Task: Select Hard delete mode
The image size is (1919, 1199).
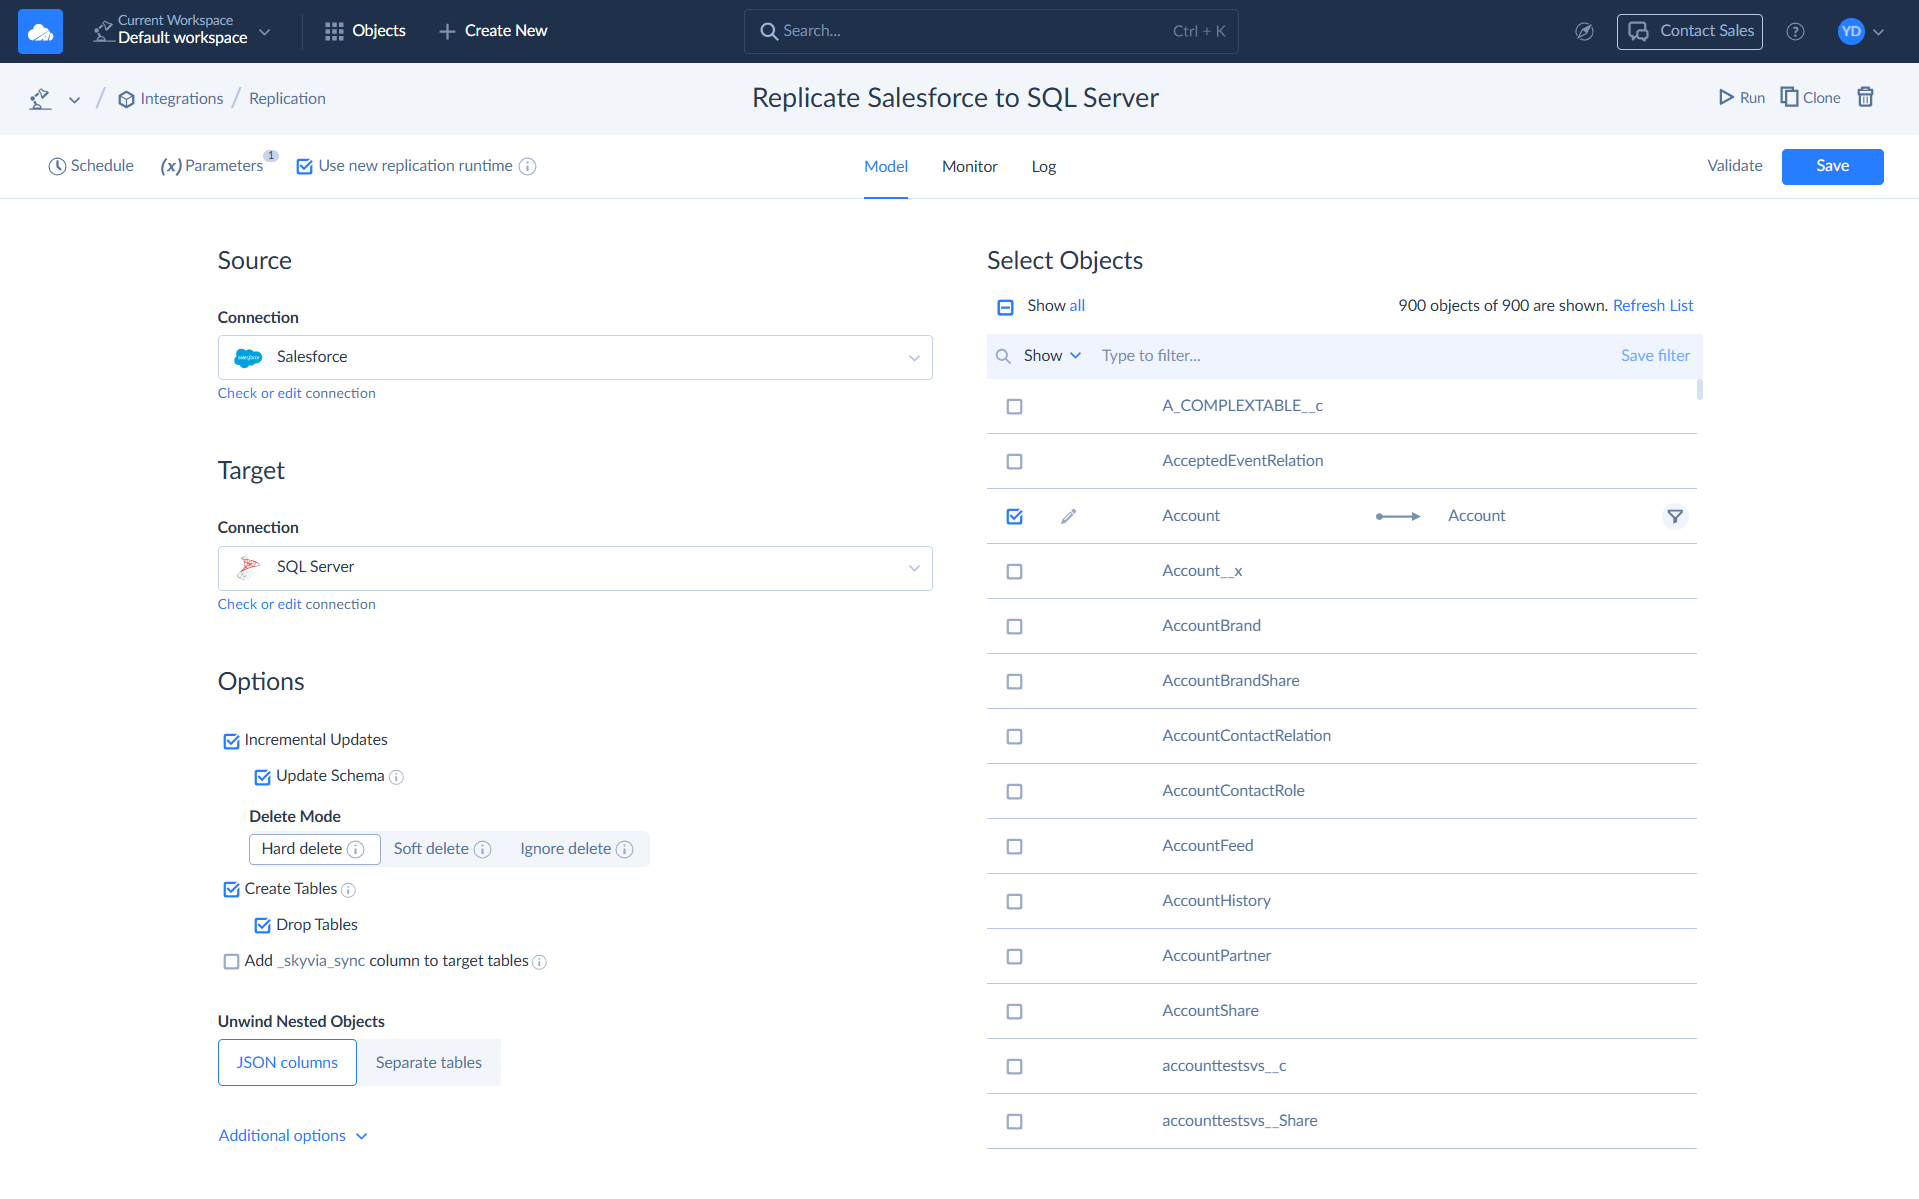Action: (314, 849)
